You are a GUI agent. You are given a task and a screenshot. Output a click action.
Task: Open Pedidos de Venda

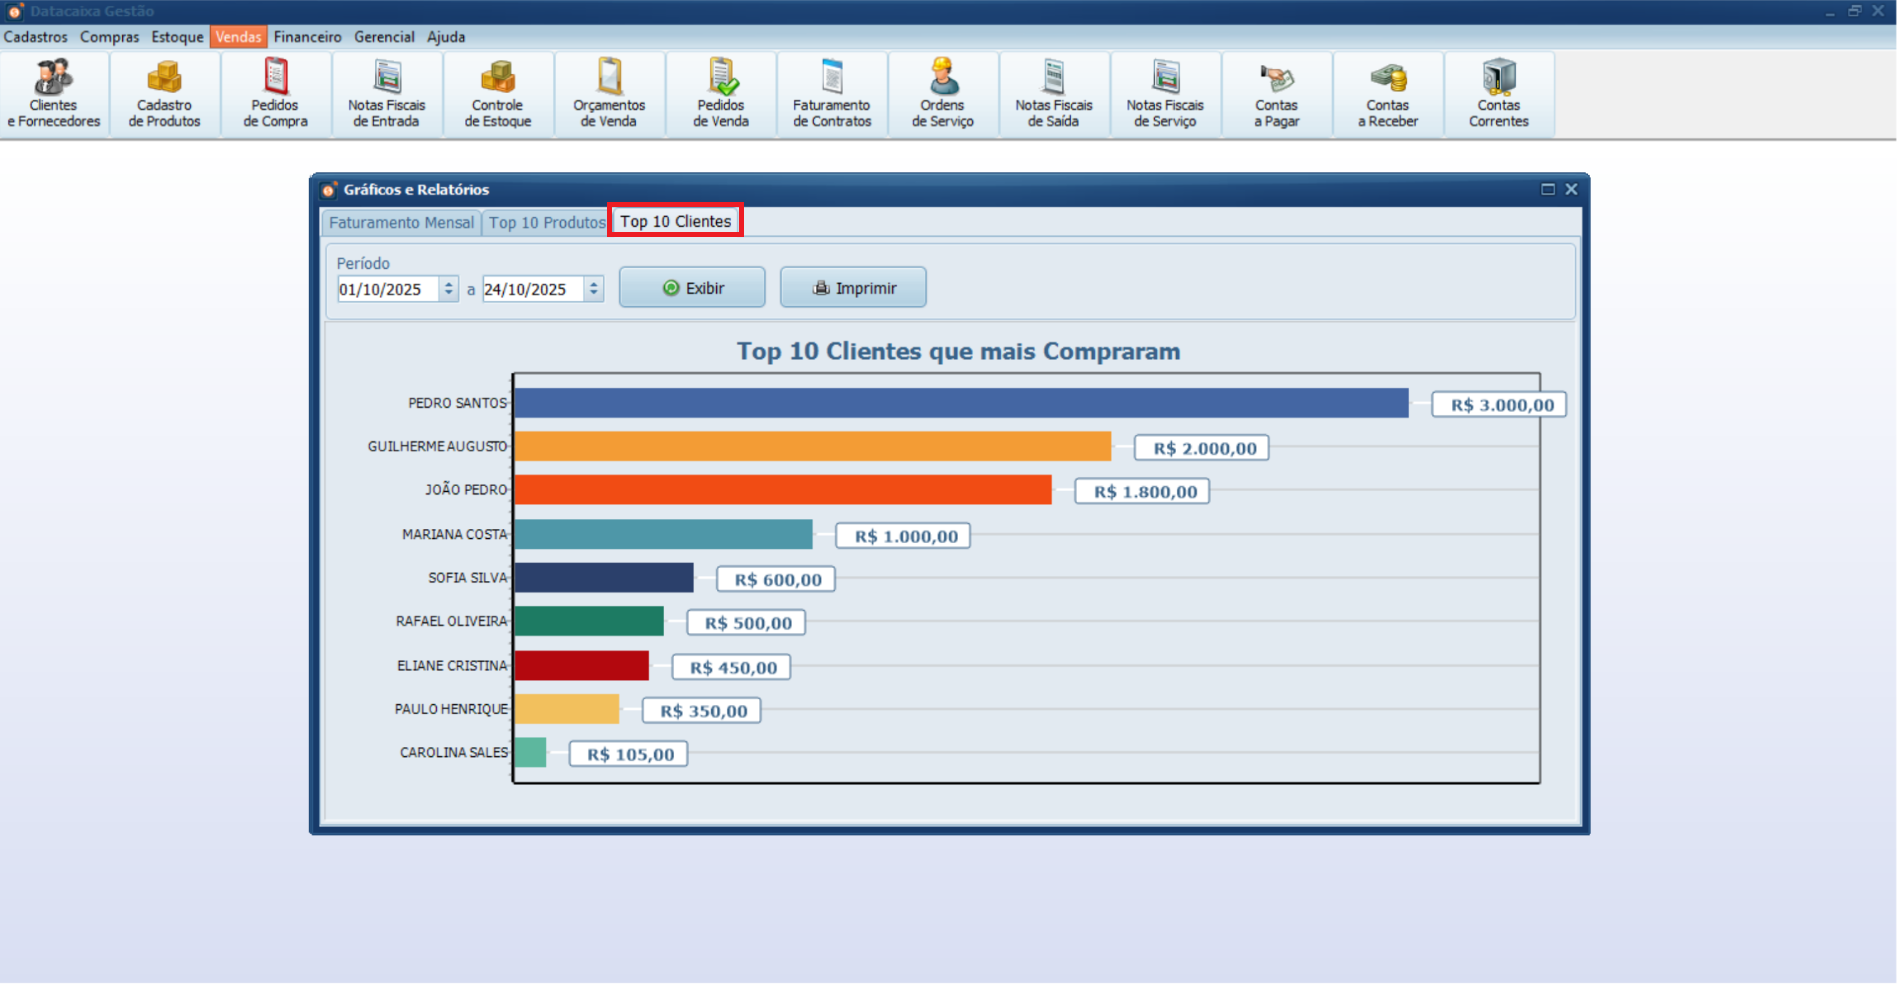(720, 93)
